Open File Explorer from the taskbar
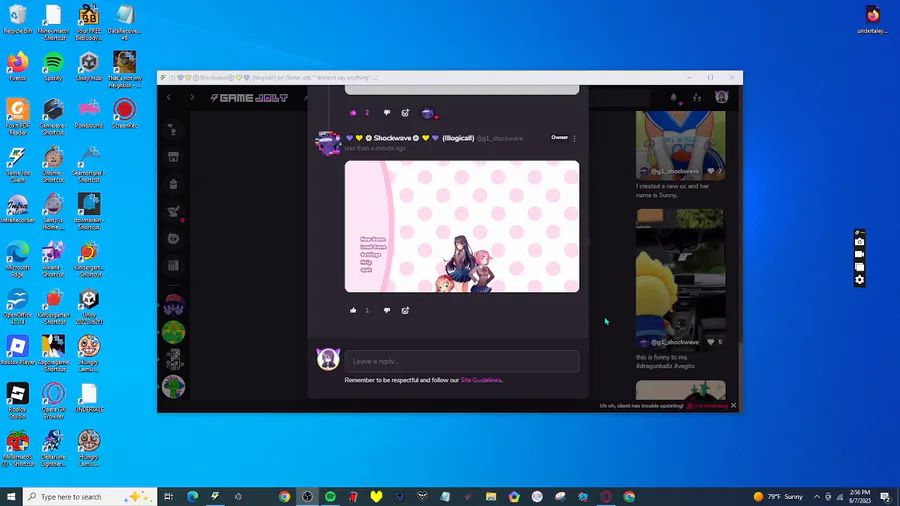 [491, 497]
